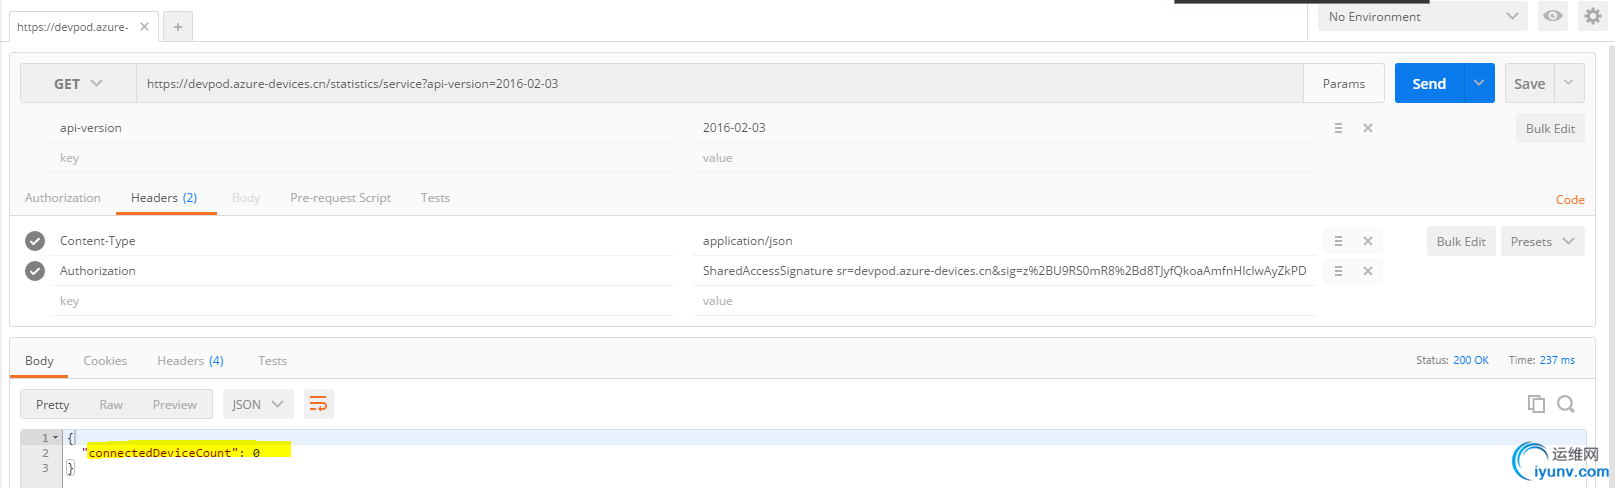The width and height of the screenshot is (1615, 488).
Task: Switch to the Authorization tab
Action: point(63,198)
